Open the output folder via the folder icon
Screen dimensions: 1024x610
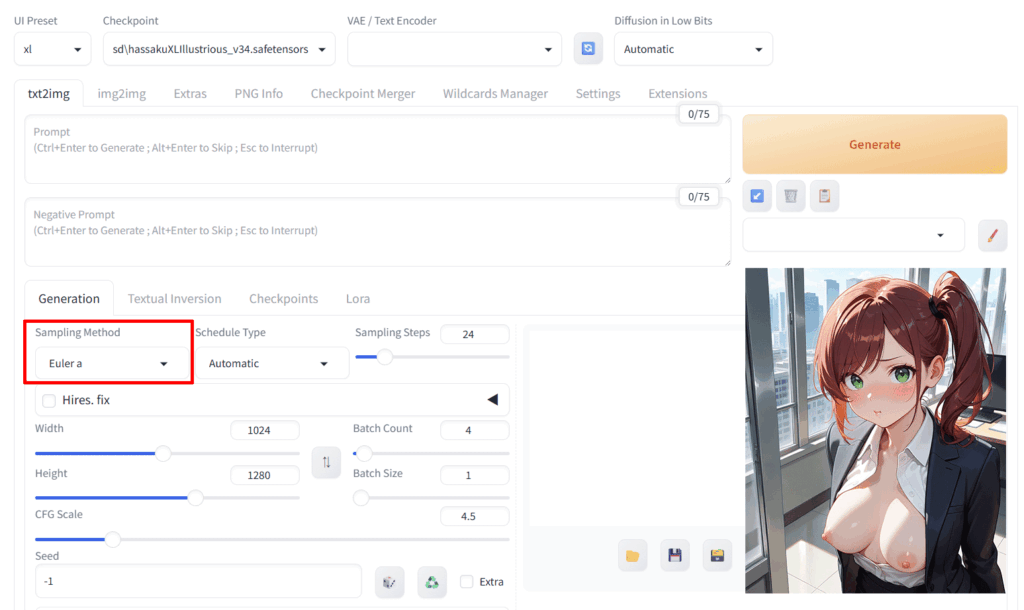[x=632, y=555]
